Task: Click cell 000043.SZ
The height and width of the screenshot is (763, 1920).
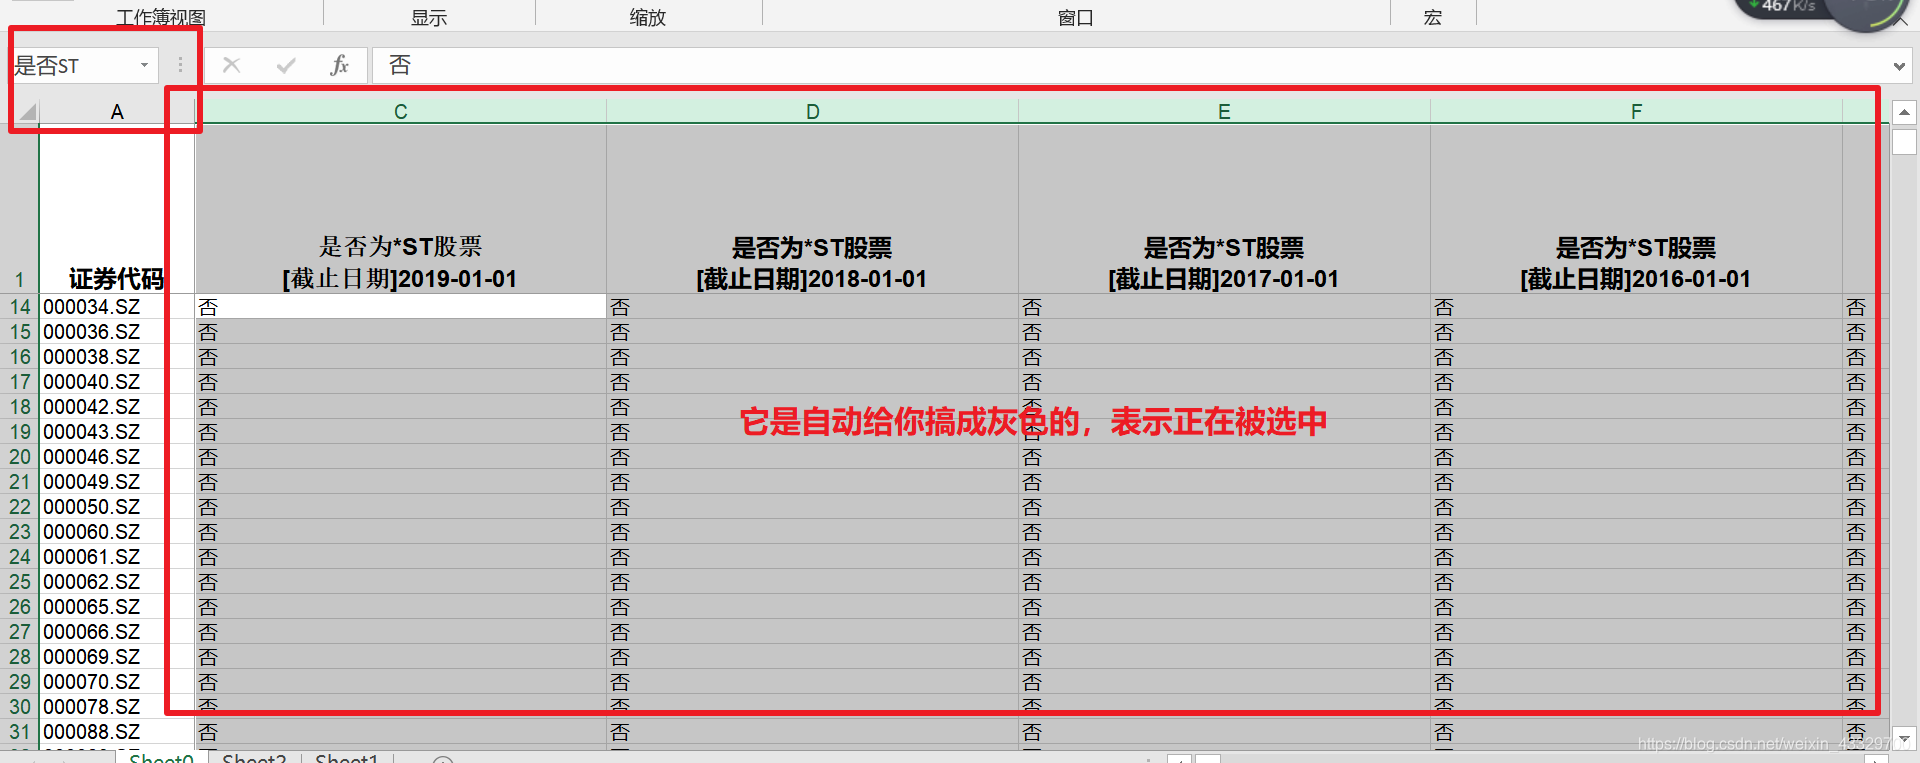Action: 117,431
